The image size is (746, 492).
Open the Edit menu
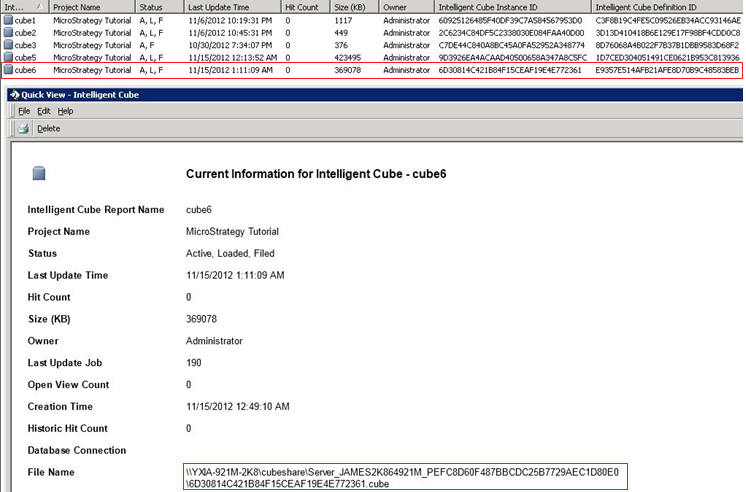pyautogui.click(x=44, y=111)
